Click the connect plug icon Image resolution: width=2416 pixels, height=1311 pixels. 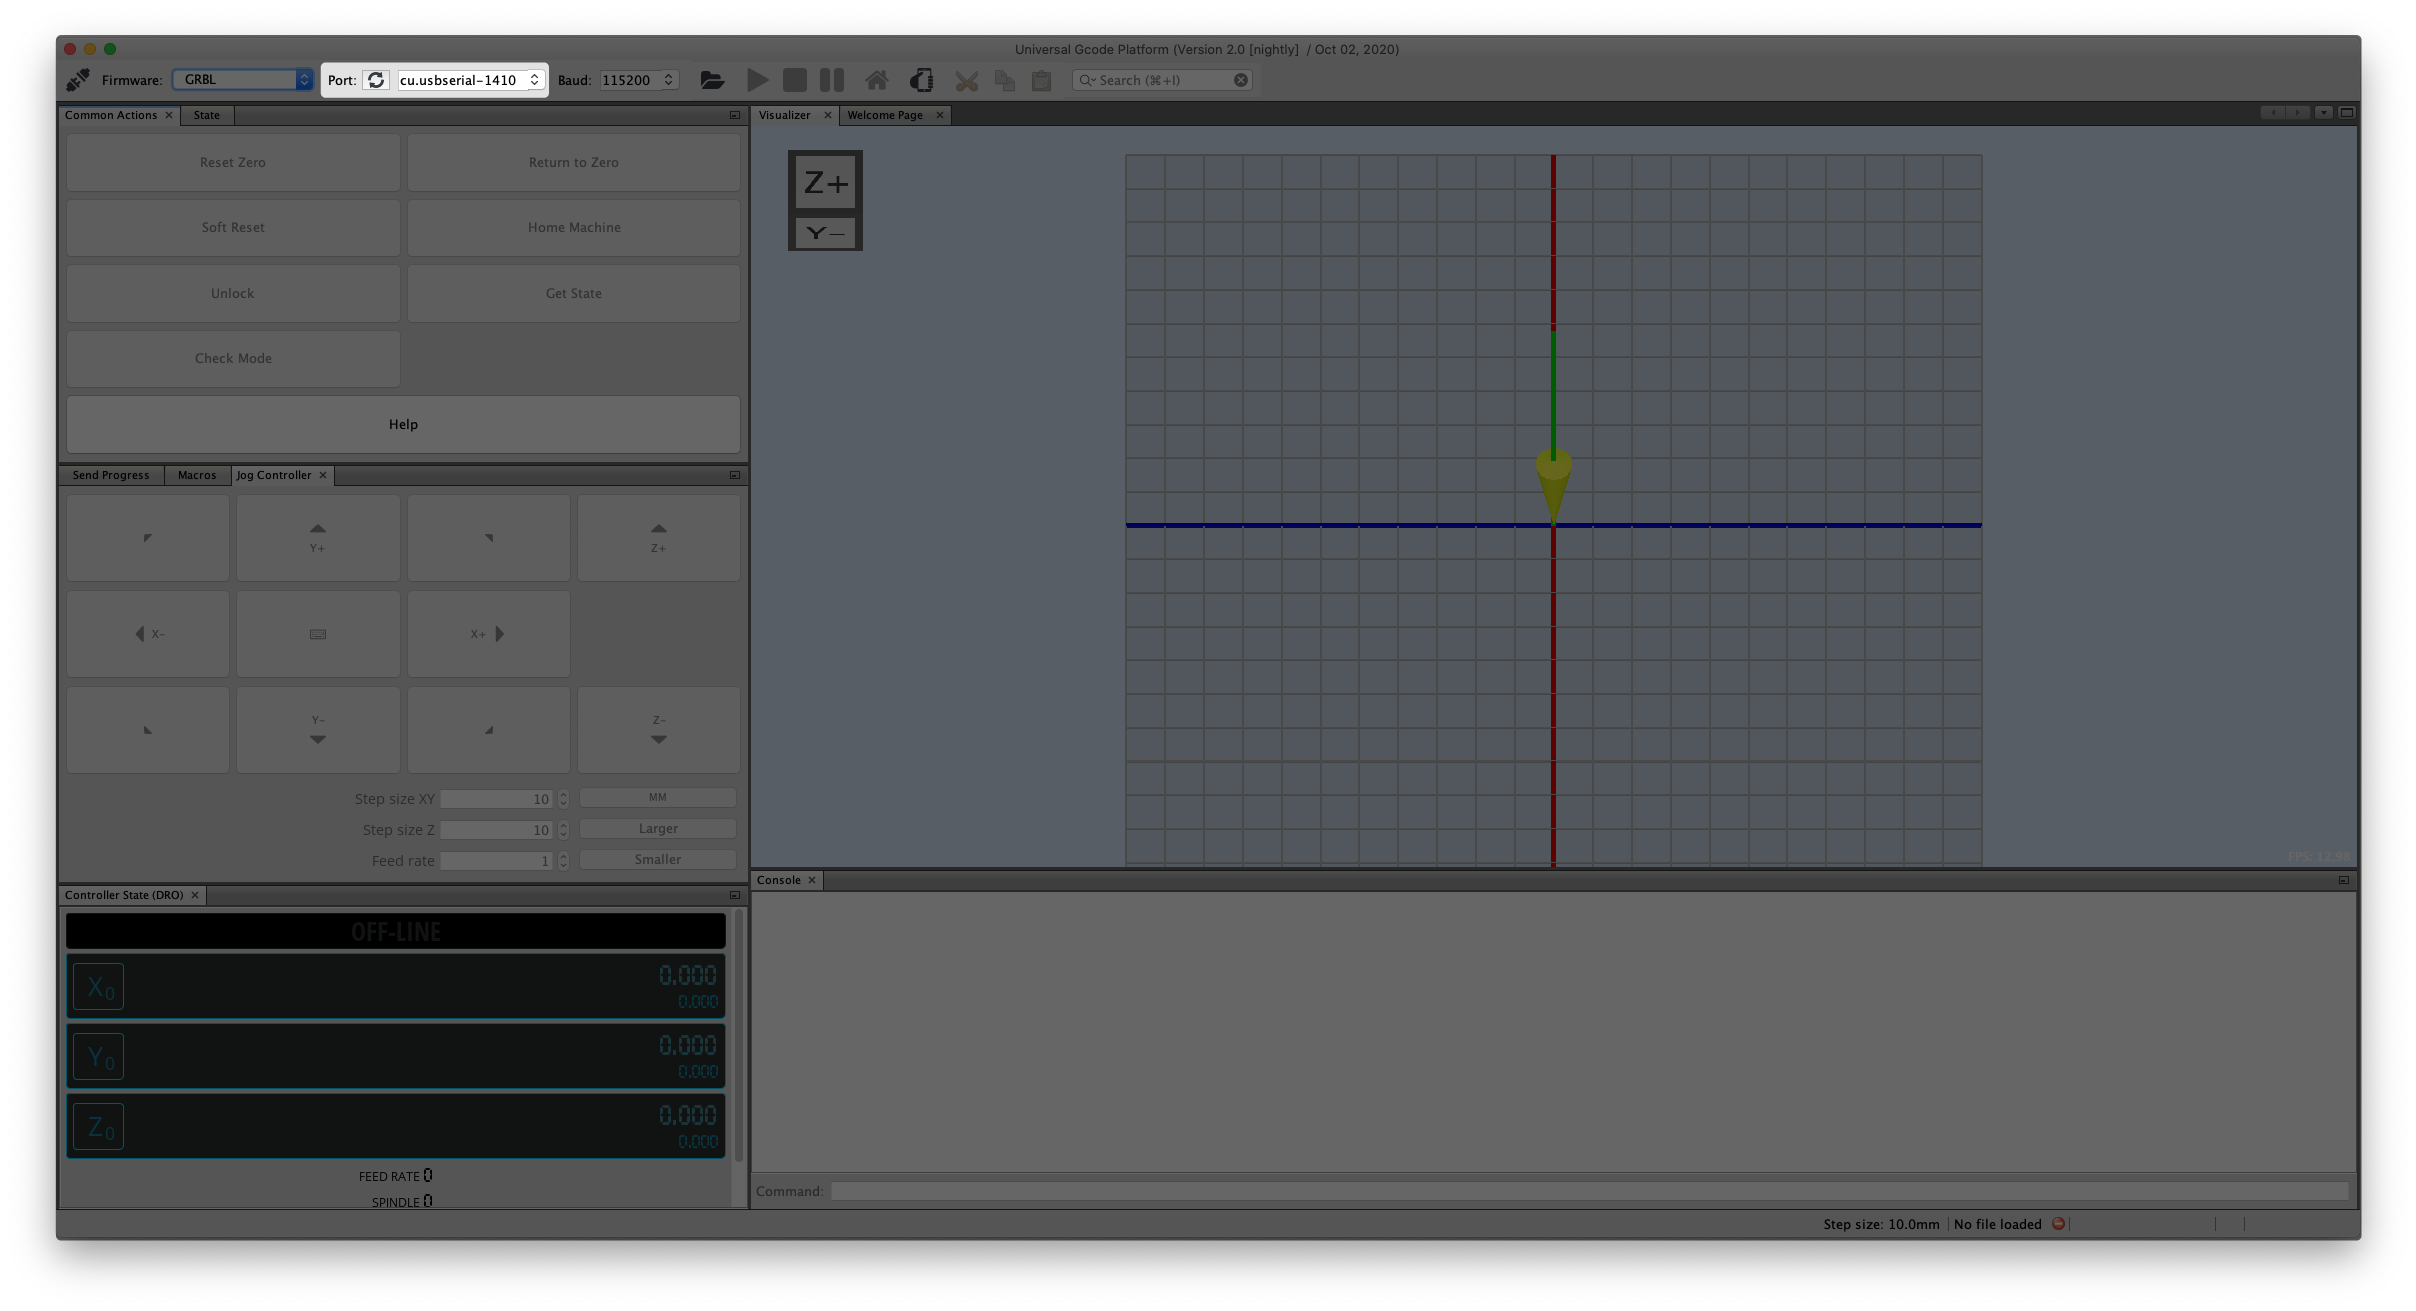78,80
